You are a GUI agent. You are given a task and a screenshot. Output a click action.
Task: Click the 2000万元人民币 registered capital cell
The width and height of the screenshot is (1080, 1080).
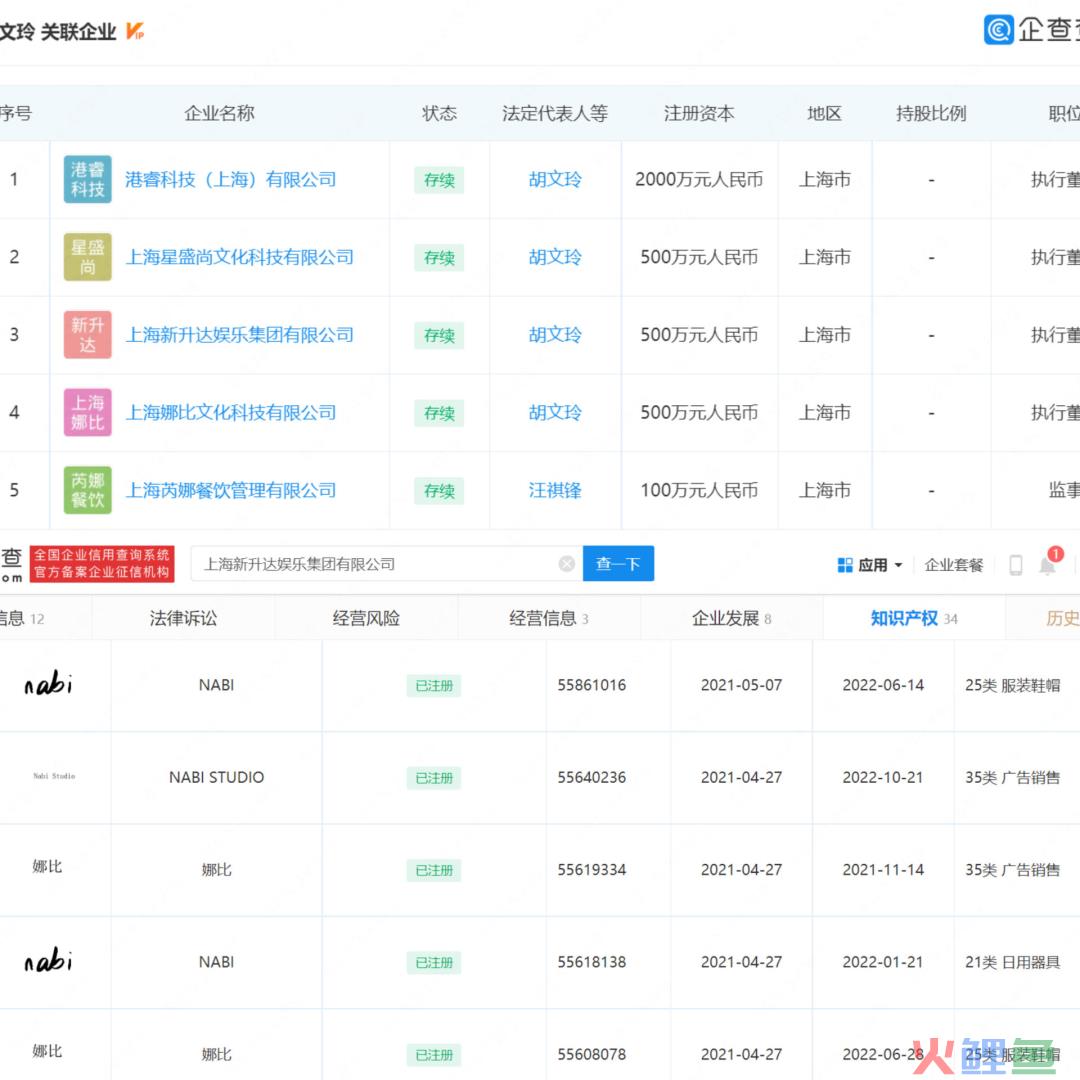[x=699, y=180]
